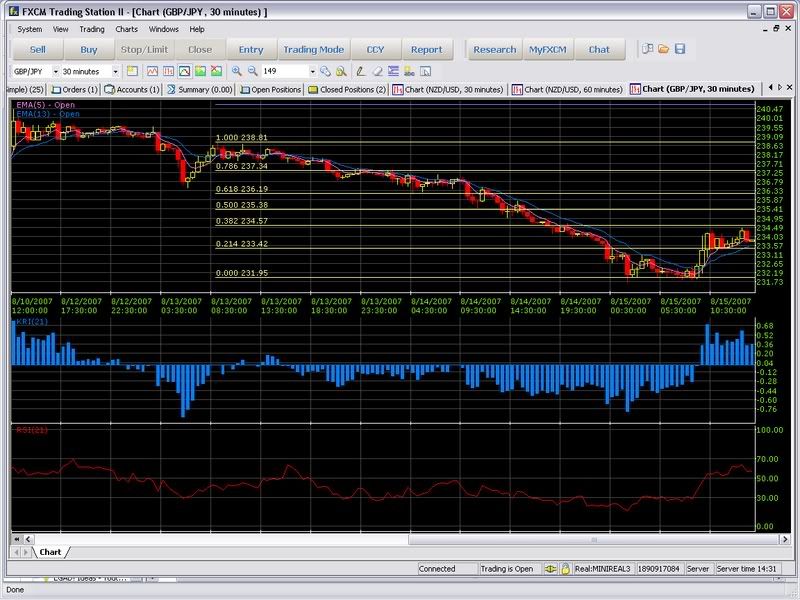
Task: Click the Report button
Action: click(427, 49)
